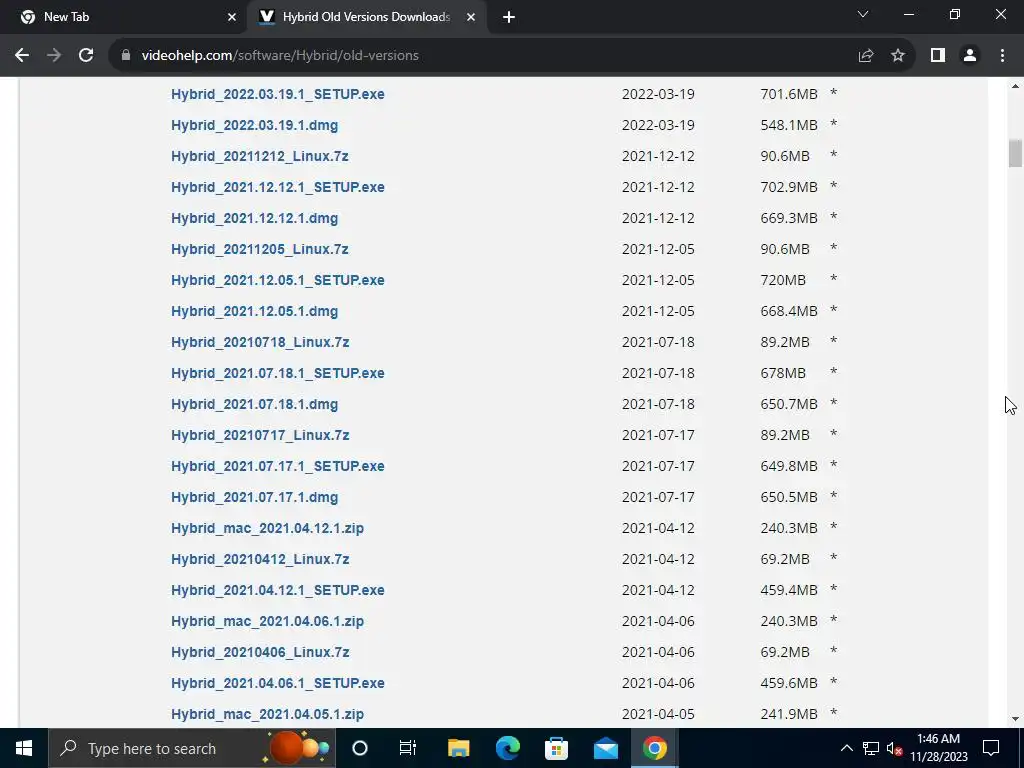The image size is (1024, 768).
Task: Download Hybrid_2021.12.12.1_SETUP.exe
Action: pyautogui.click(x=278, y=187)
